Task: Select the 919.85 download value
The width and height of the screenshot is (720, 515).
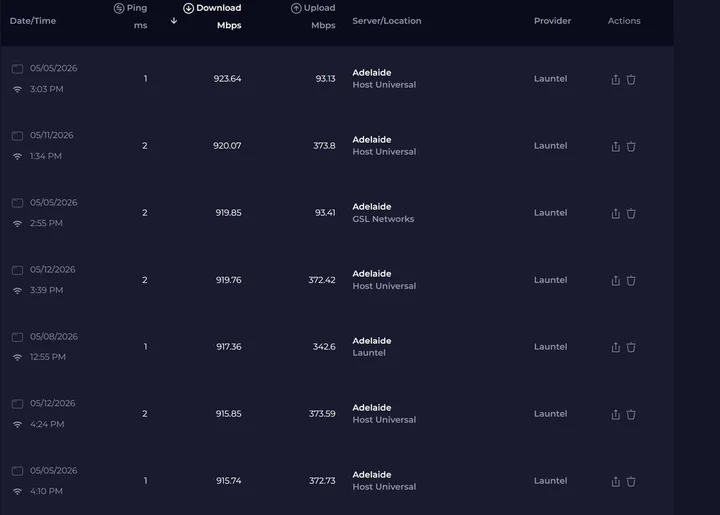Action: click(228, 213)
